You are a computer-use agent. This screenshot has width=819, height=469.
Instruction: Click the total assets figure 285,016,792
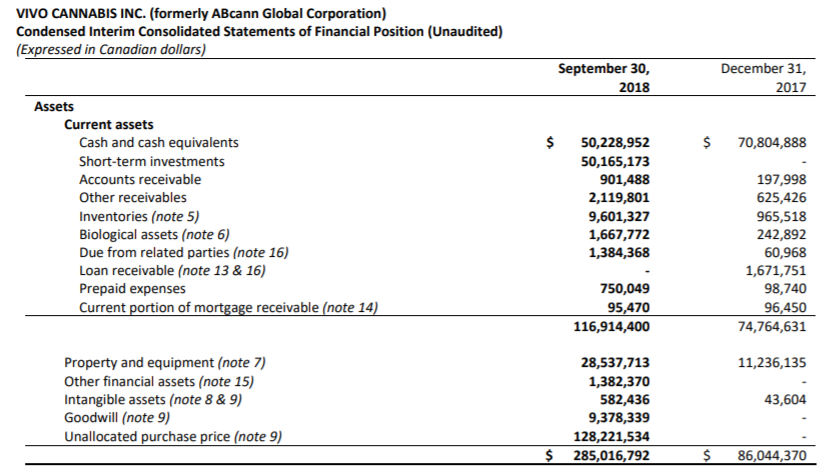click(611, 455)
